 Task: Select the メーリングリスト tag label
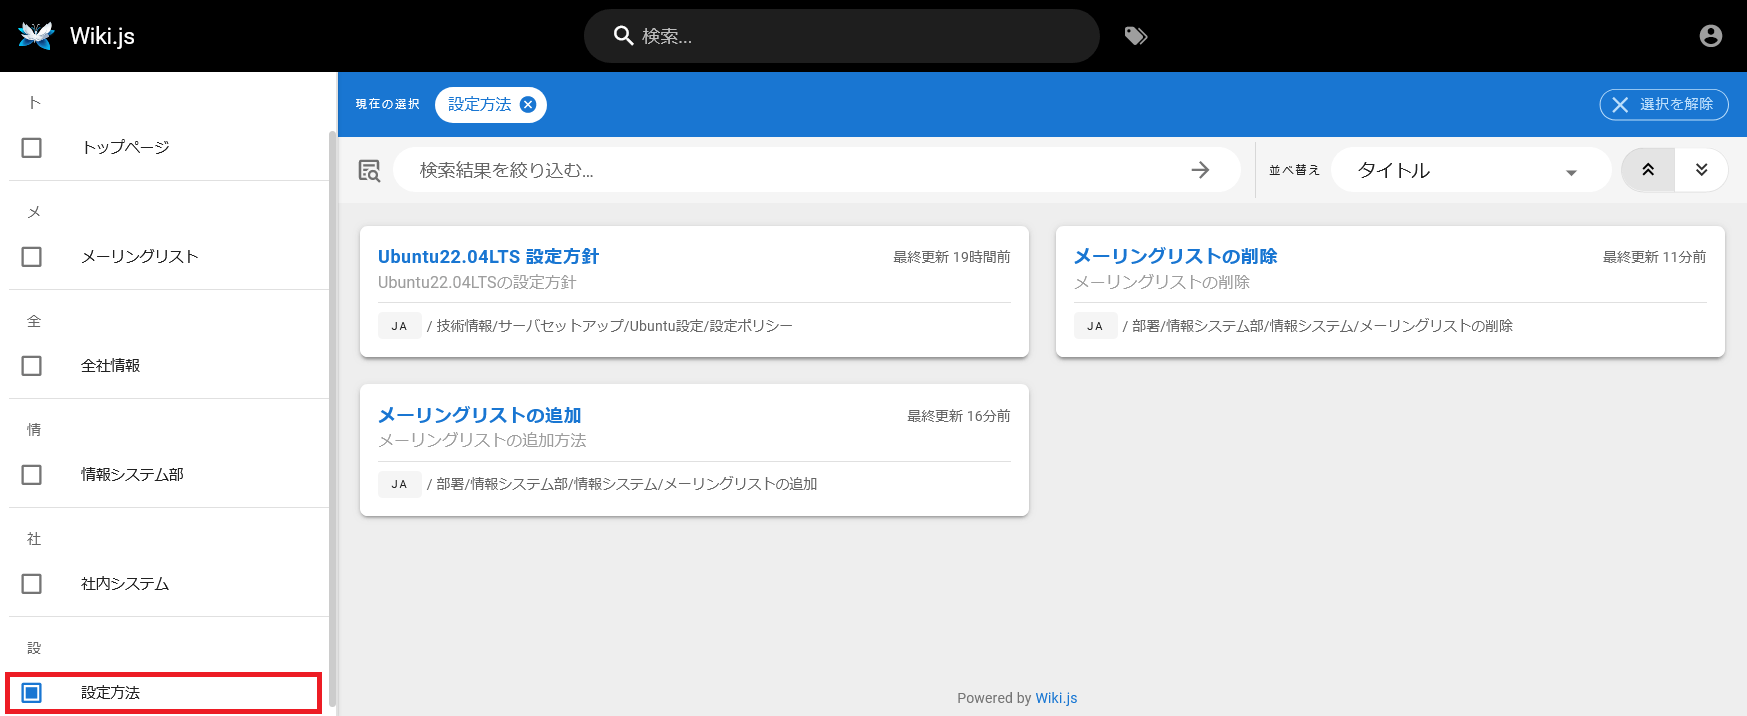tap(140, 256)
